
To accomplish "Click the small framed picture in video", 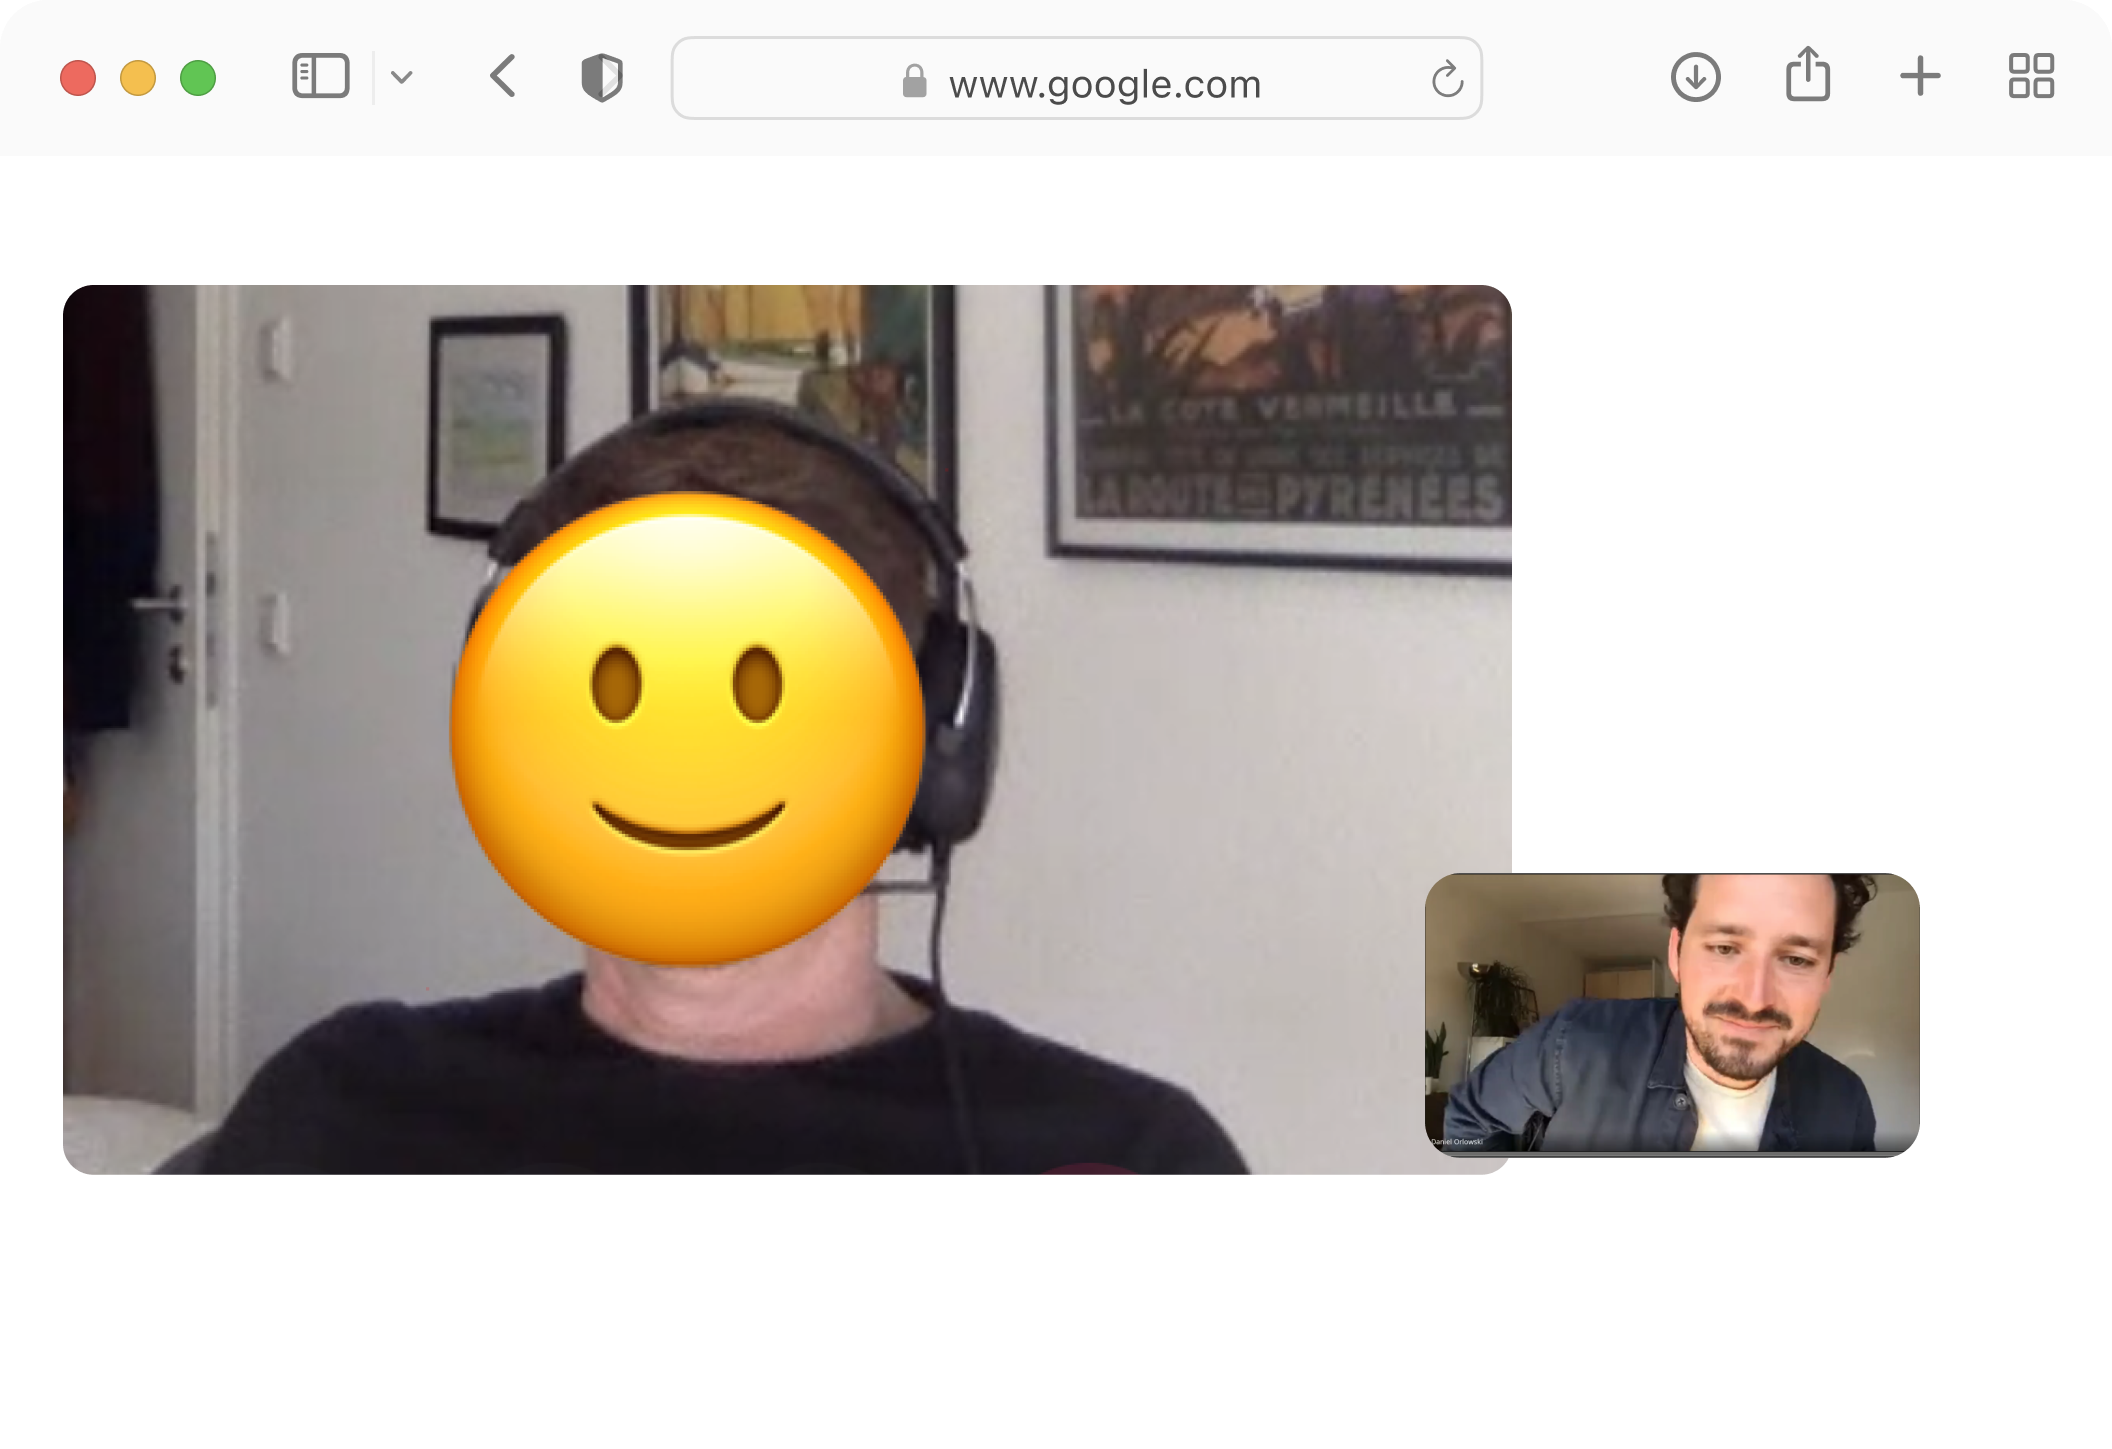I will click(496, 425).
